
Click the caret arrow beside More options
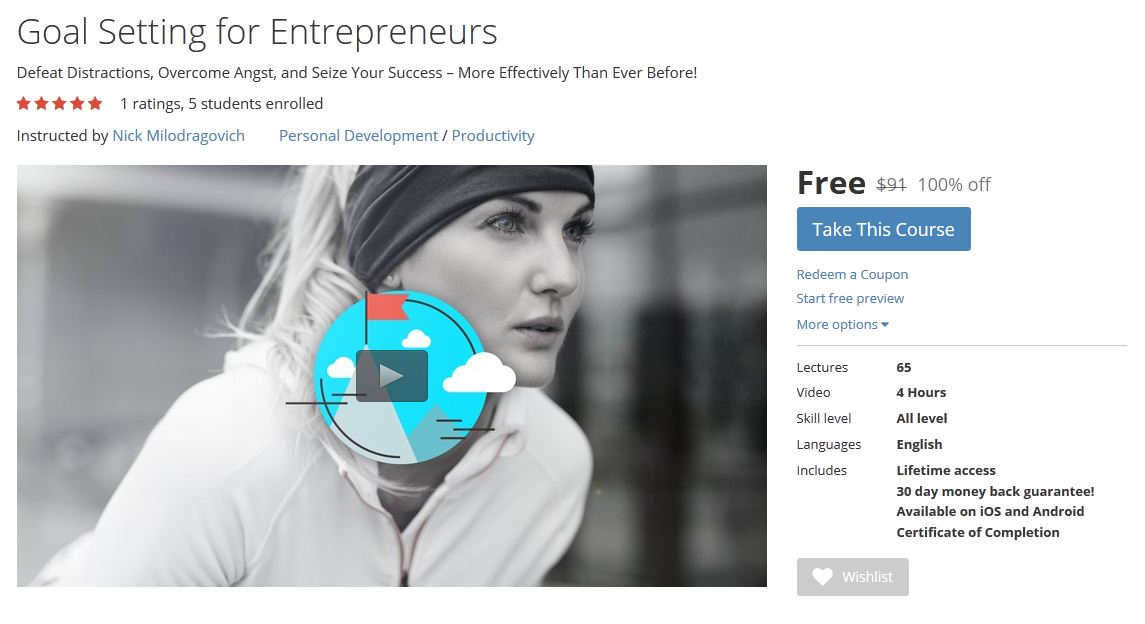click(x=885, y=325)
